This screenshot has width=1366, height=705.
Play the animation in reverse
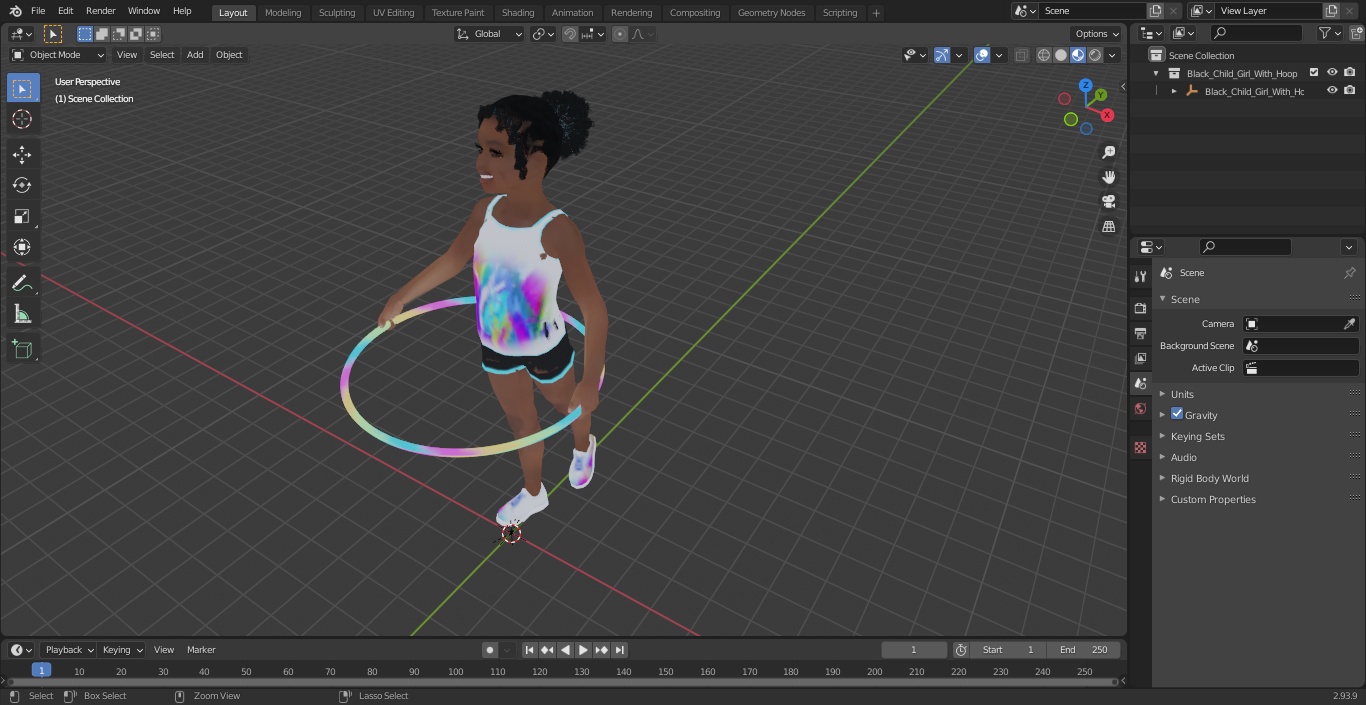pyautogui.click(x=565, y=650)
